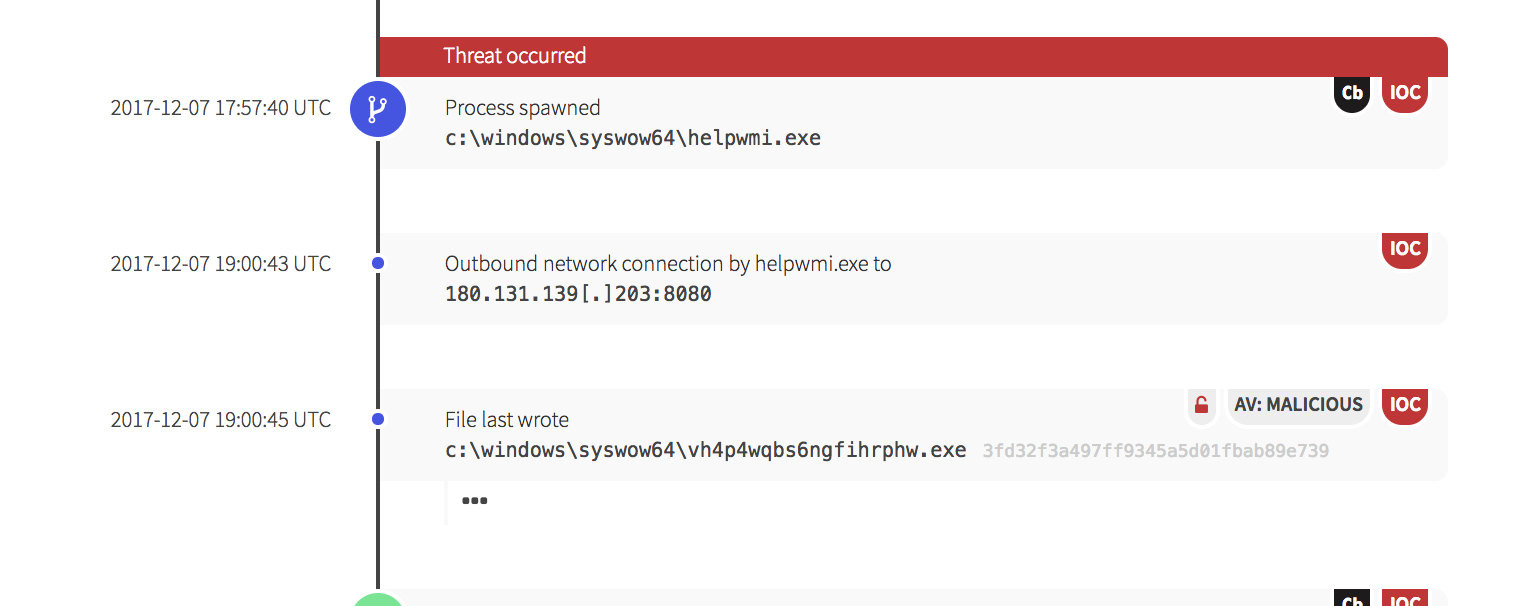Click the IOC badge on outbound network connection
The image size is (1530, 606).
(x=1405, y=249)
